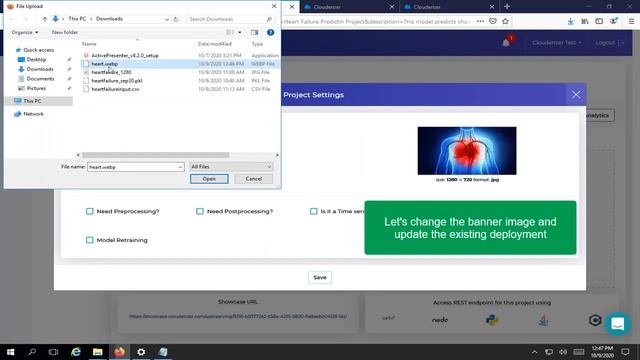The height and width of the screenshot is (360, 640).
Task: Click the Open button
Action: point(209,179)
